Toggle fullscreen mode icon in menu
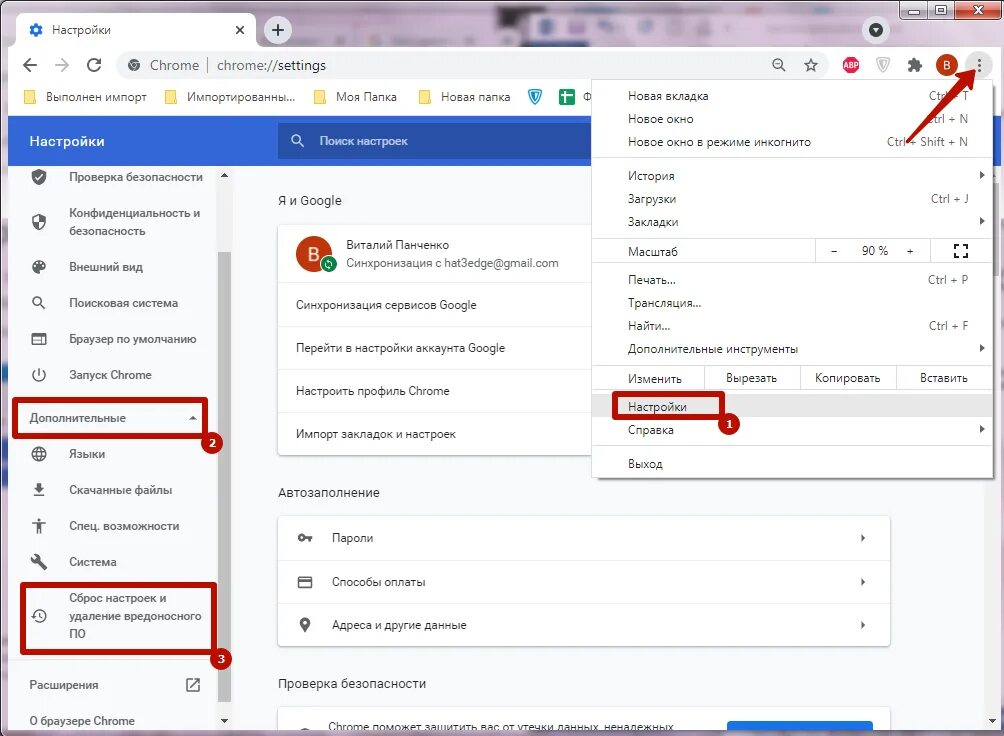Image resolution: width=1004 pixels, height=736 pixels. tap(960, 251)
